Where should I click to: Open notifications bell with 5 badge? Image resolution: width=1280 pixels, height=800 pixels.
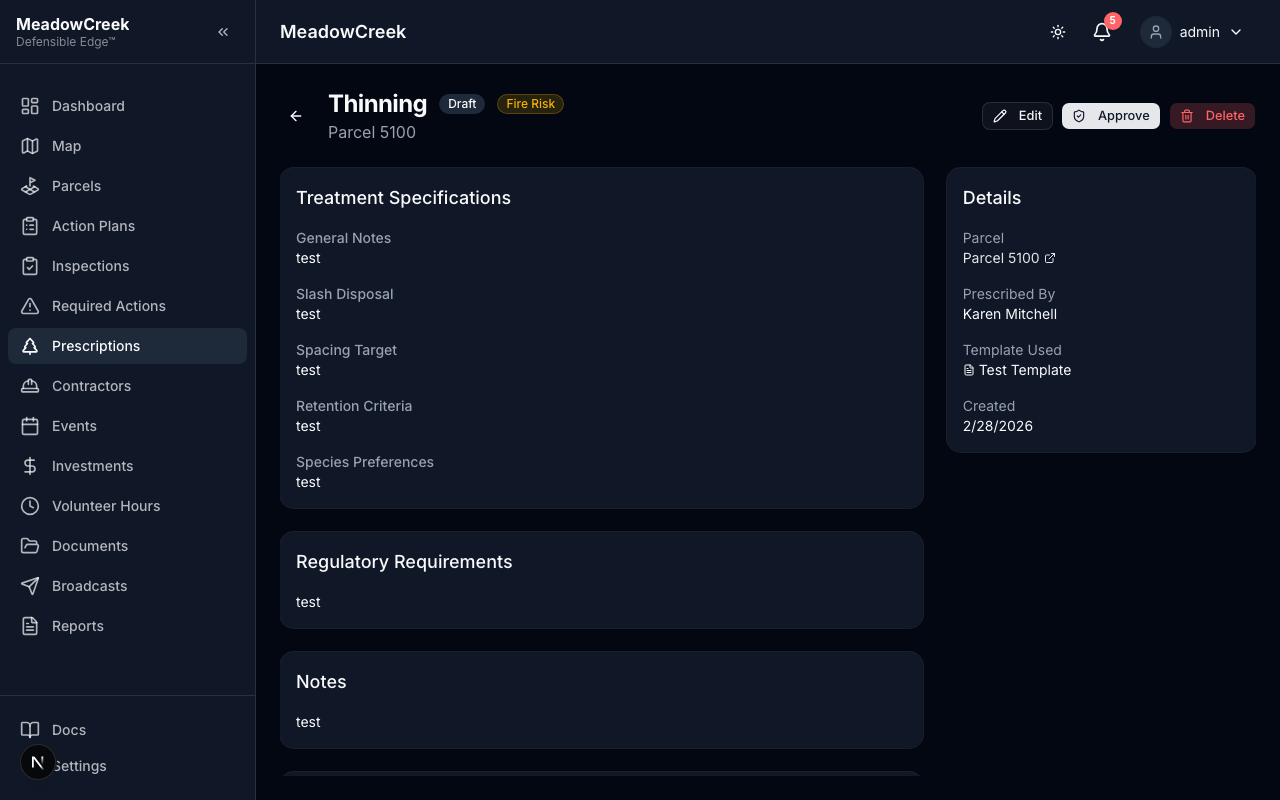1102,32
